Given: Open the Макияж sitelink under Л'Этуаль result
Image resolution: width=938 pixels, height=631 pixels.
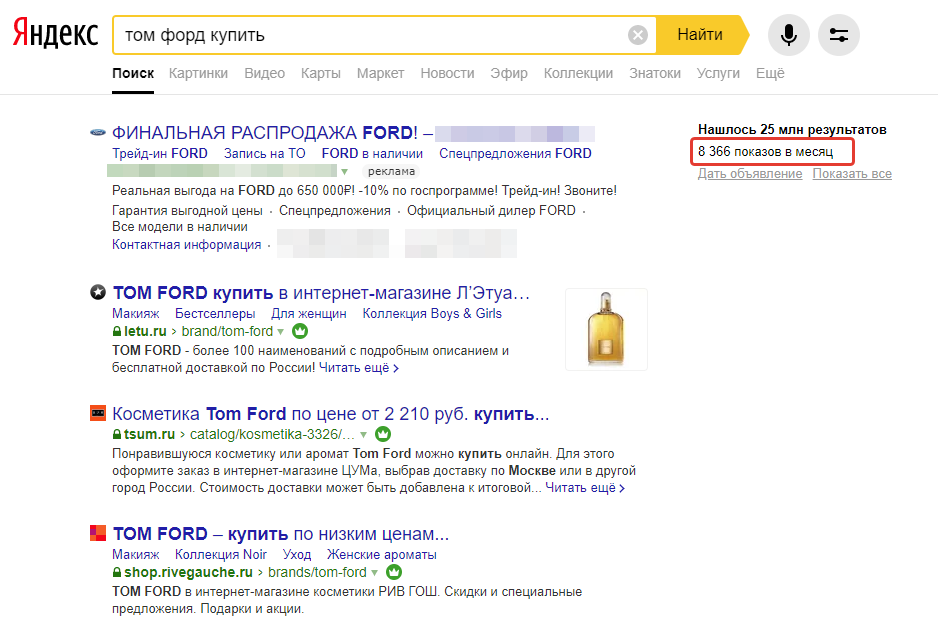Looking at the screenshot, I should [x=136, y=313].
